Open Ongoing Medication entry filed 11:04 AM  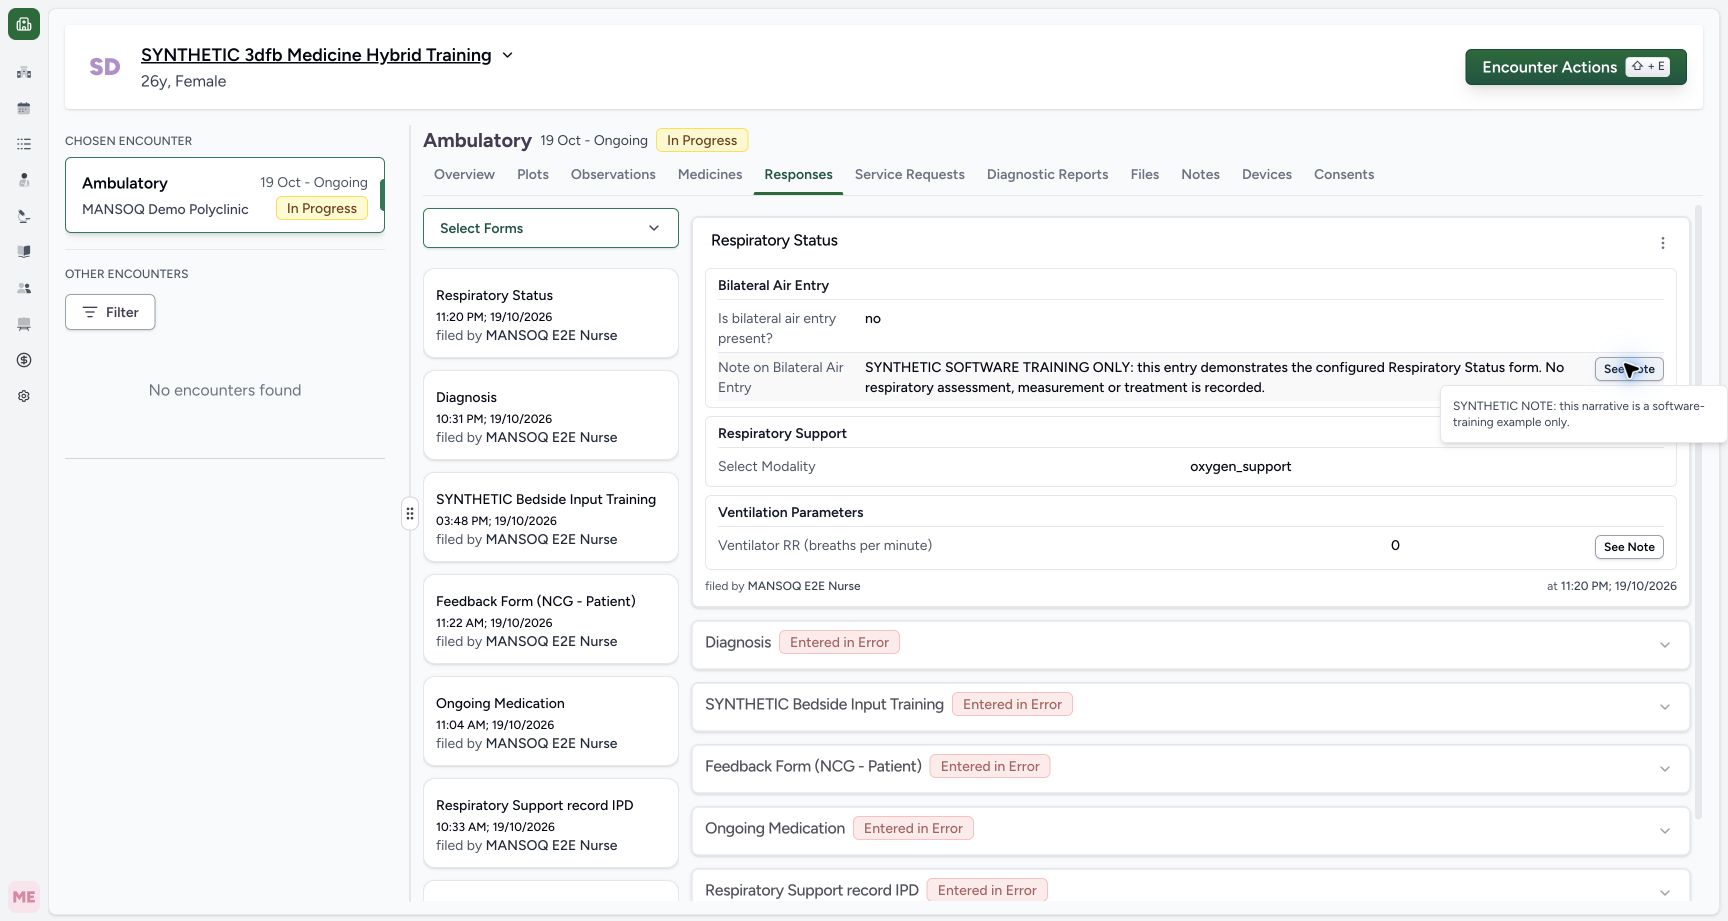coord(551,721)
